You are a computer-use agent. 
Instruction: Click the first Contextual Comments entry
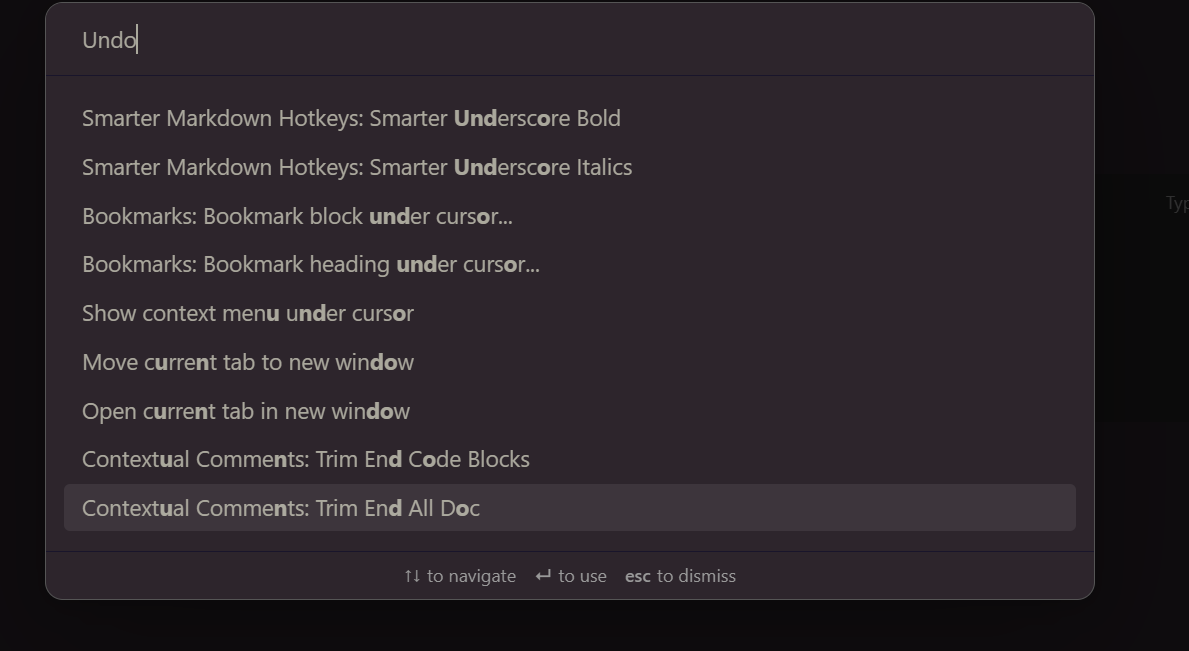(x=305, y=459)
